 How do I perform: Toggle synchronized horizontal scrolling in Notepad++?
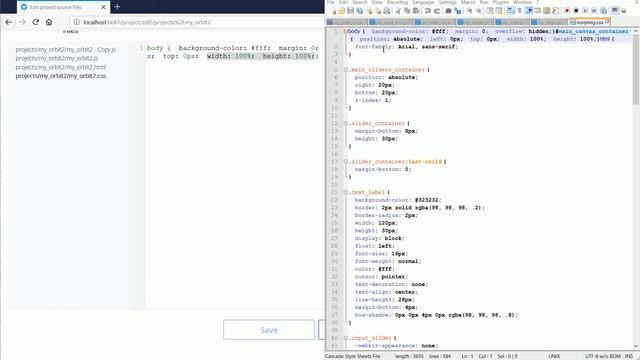pos(498,11)
